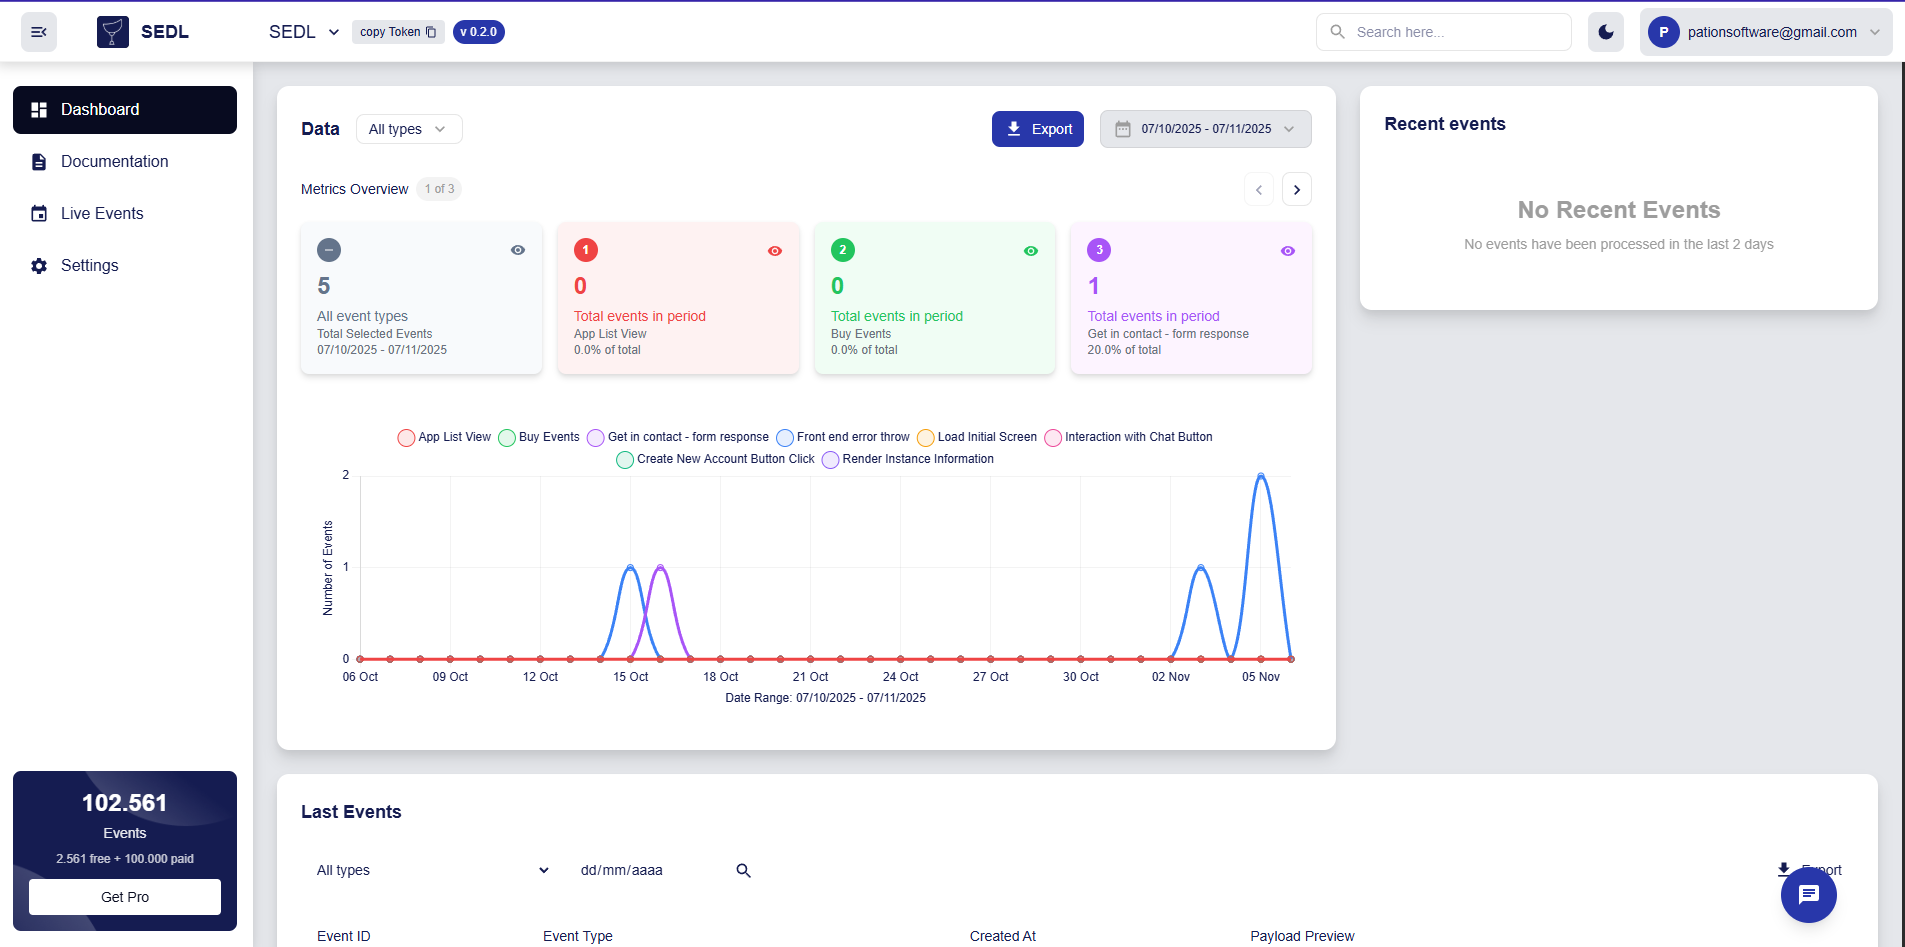Toggle dark mode with the moon icon
This screenshot has height=947, width=1905.
pyautogui.click(x=1606, y=31)
